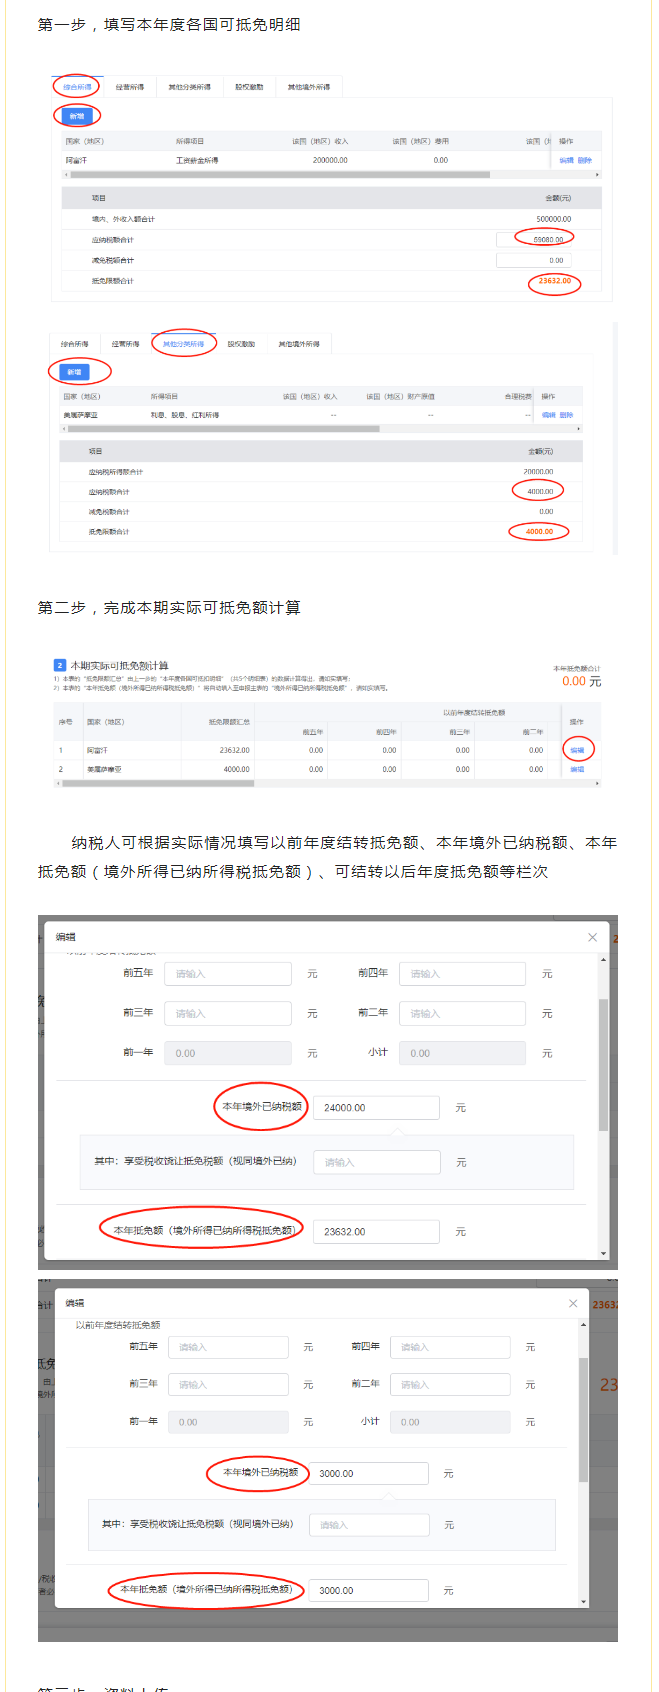Click 新增 button above the 阿富汗 income row
Image resolution: width=659 pixels, height=1692 pixels.
coord(76,116)
